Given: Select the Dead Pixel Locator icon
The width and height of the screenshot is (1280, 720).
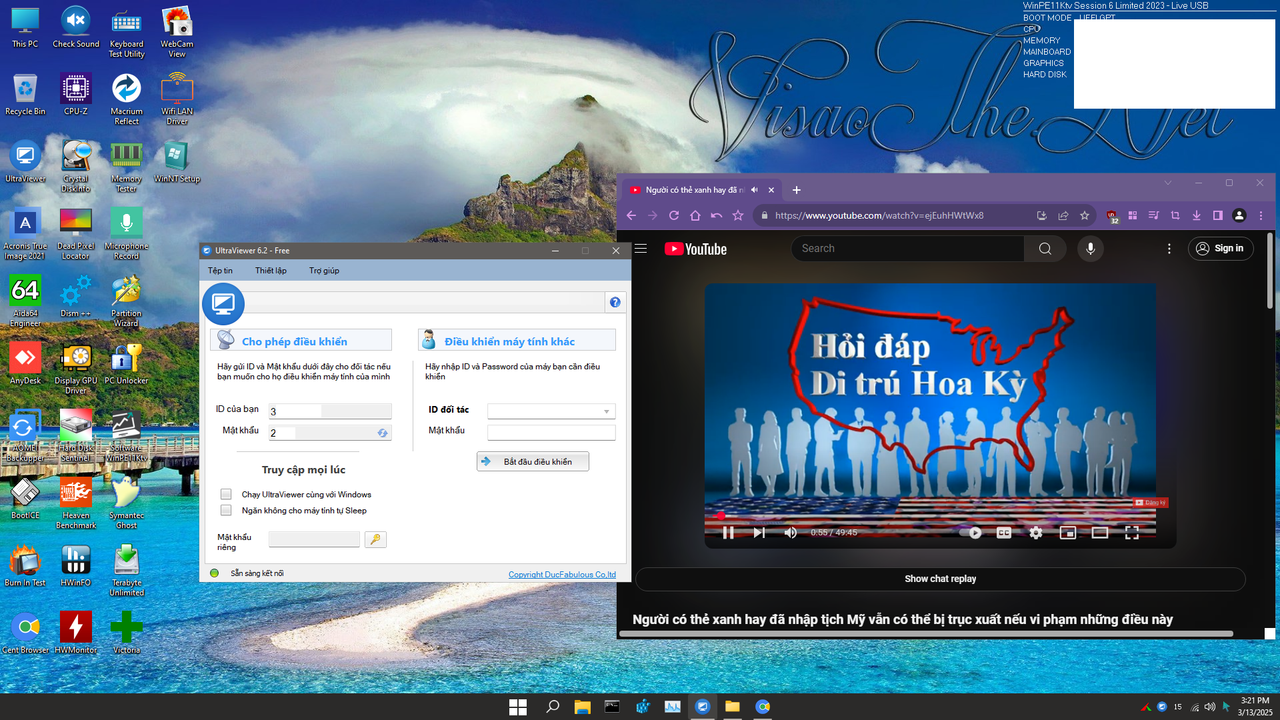Looking at the screenshot, I should [76, 234].
